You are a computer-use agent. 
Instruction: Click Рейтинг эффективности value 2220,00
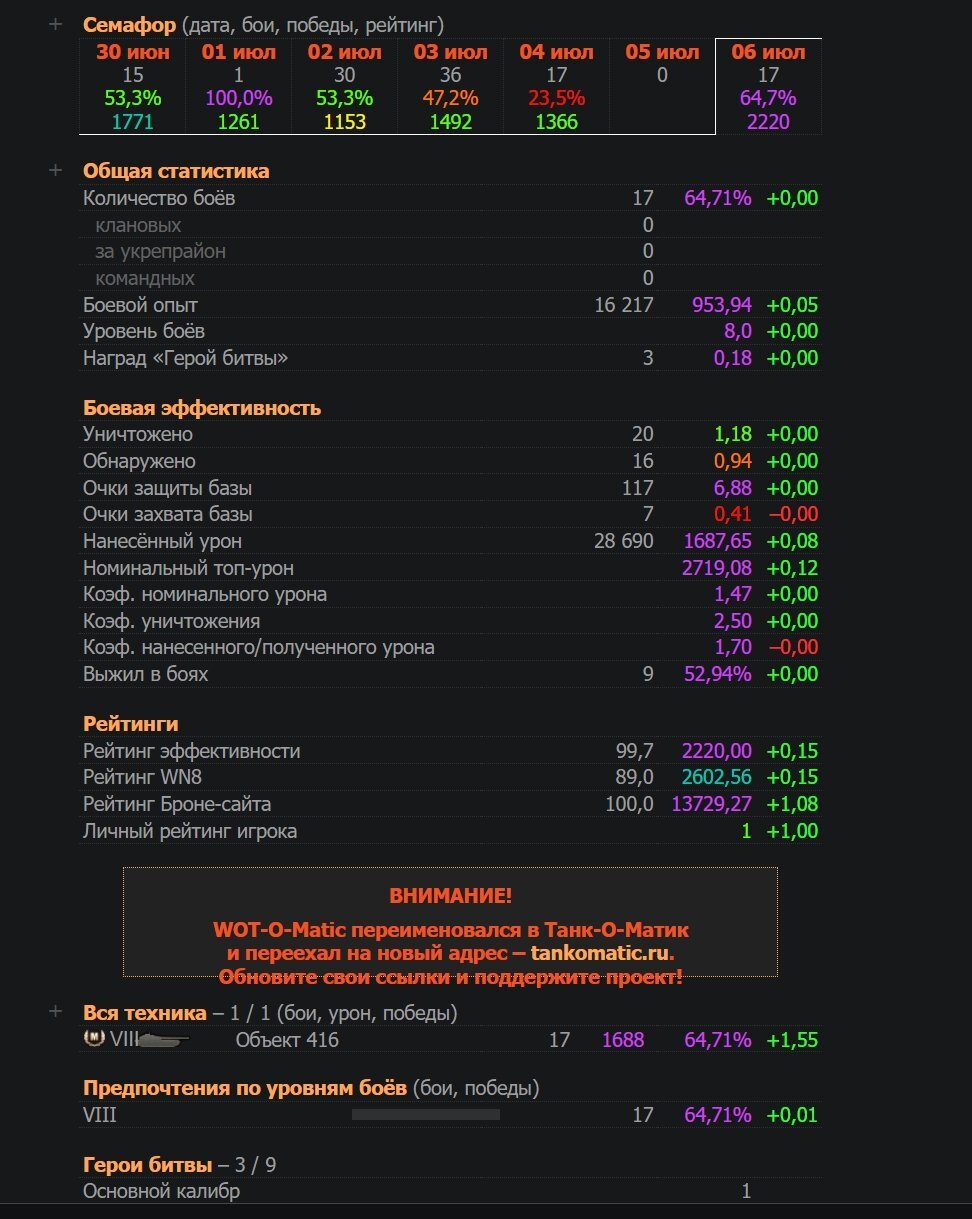716,751
